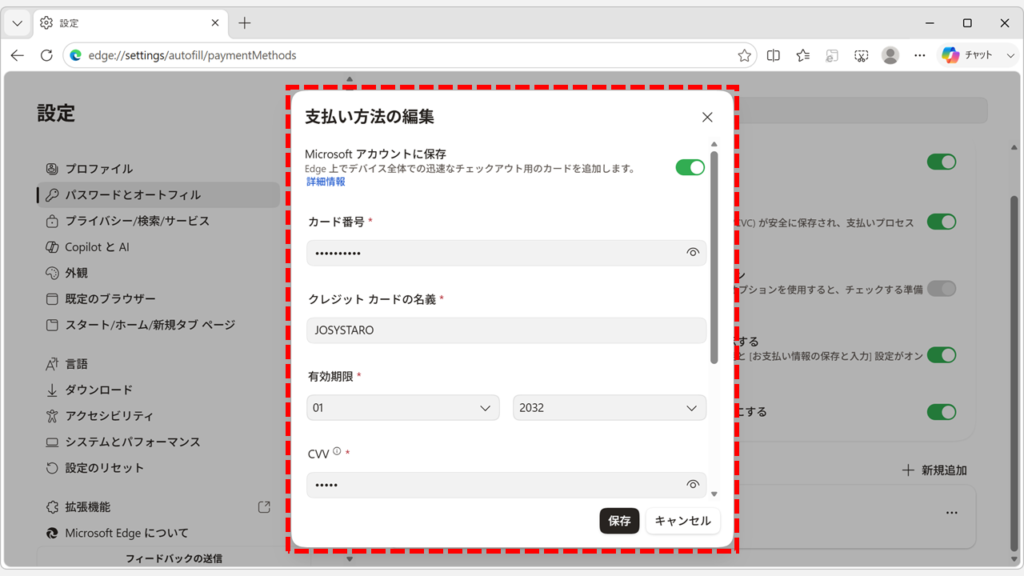Close the 支払い方法の編集 dialog
The width and height of the screenshot is (1024, 576).
click(x=707, y=118)
